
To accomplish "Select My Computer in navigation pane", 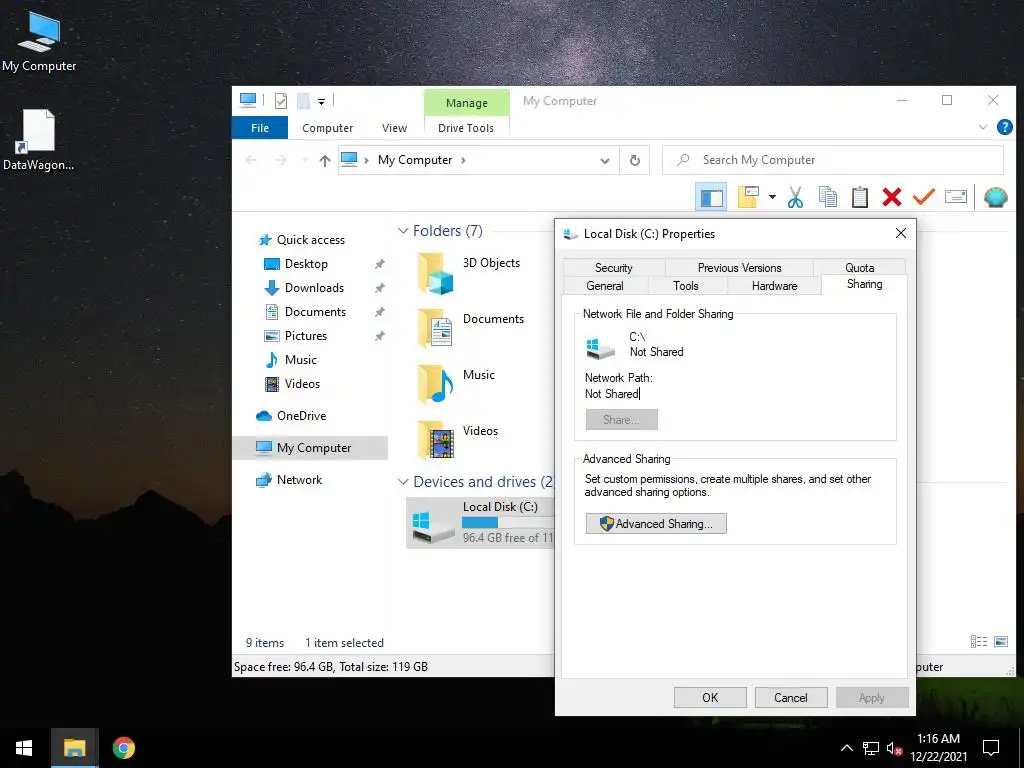I will pyautogui.click(x=310, y=448).
